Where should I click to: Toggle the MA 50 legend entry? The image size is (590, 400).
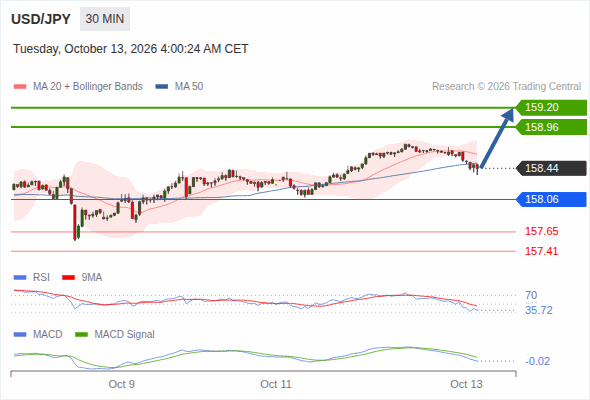point(179,87)
